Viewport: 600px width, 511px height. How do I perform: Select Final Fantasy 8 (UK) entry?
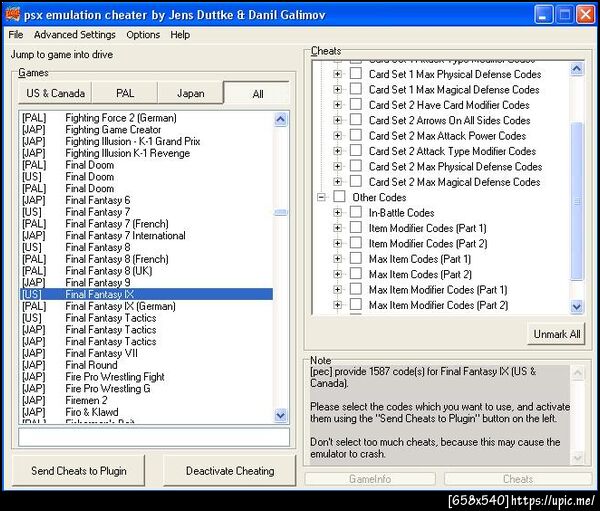pyautogui.click(x=147, y=271)
